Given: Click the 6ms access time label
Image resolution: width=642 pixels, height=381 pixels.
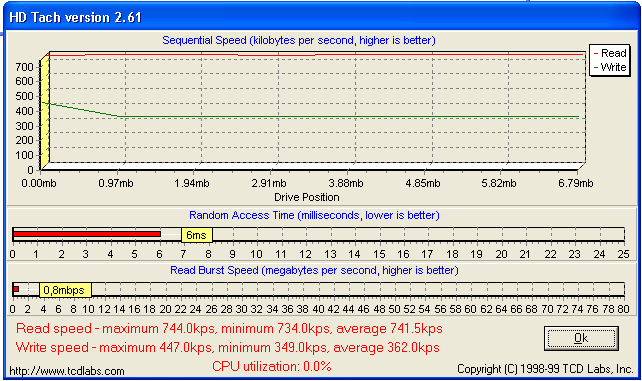Looking at the screenshot, I should click(x=197, y=235).
